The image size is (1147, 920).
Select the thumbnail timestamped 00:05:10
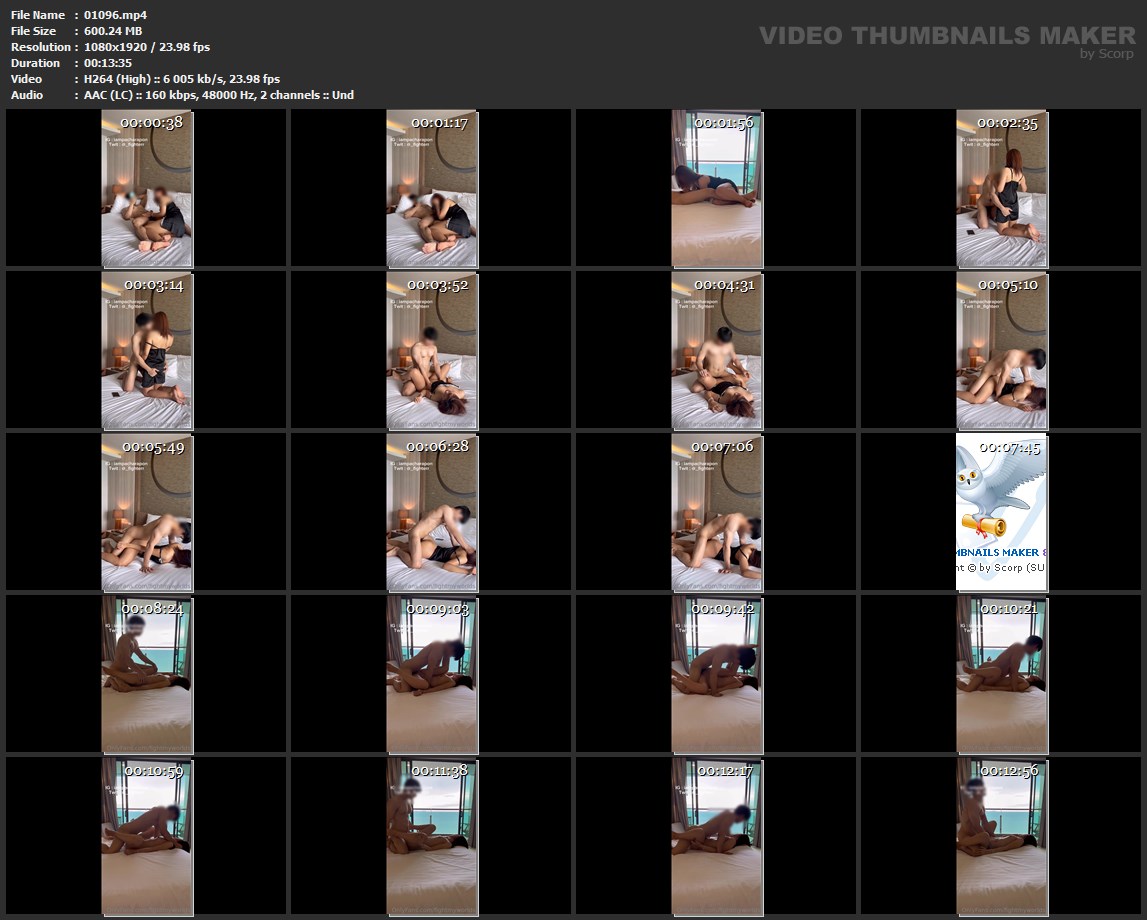click(1002, 350)
